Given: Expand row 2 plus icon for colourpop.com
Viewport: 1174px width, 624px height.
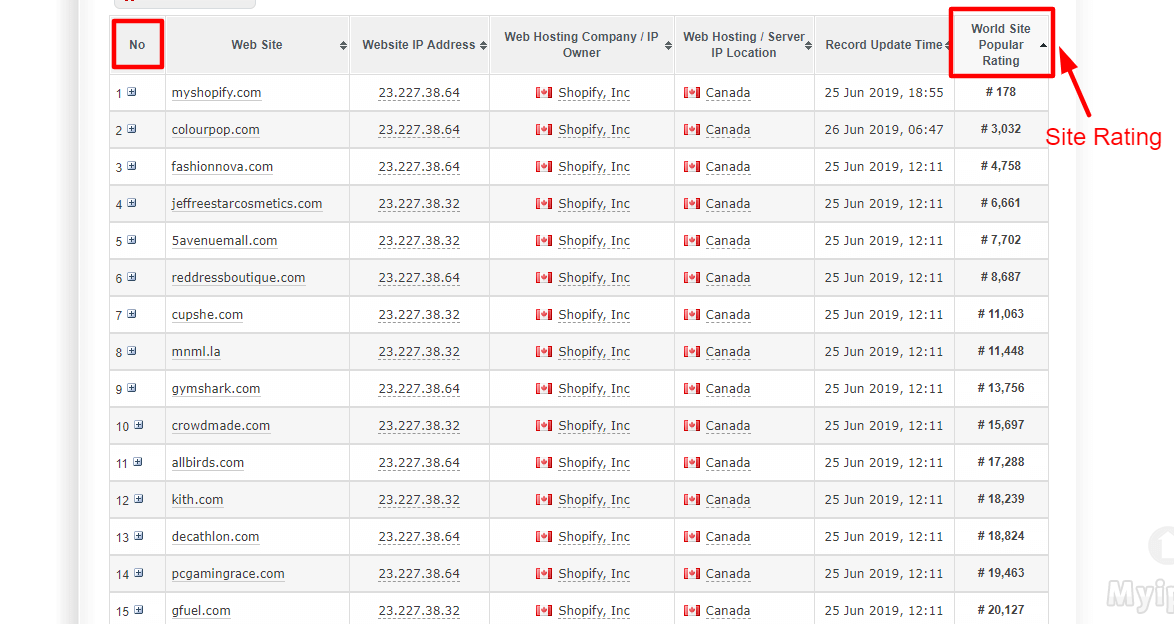Looking at the screenshot, I should [x=132, y=129].
